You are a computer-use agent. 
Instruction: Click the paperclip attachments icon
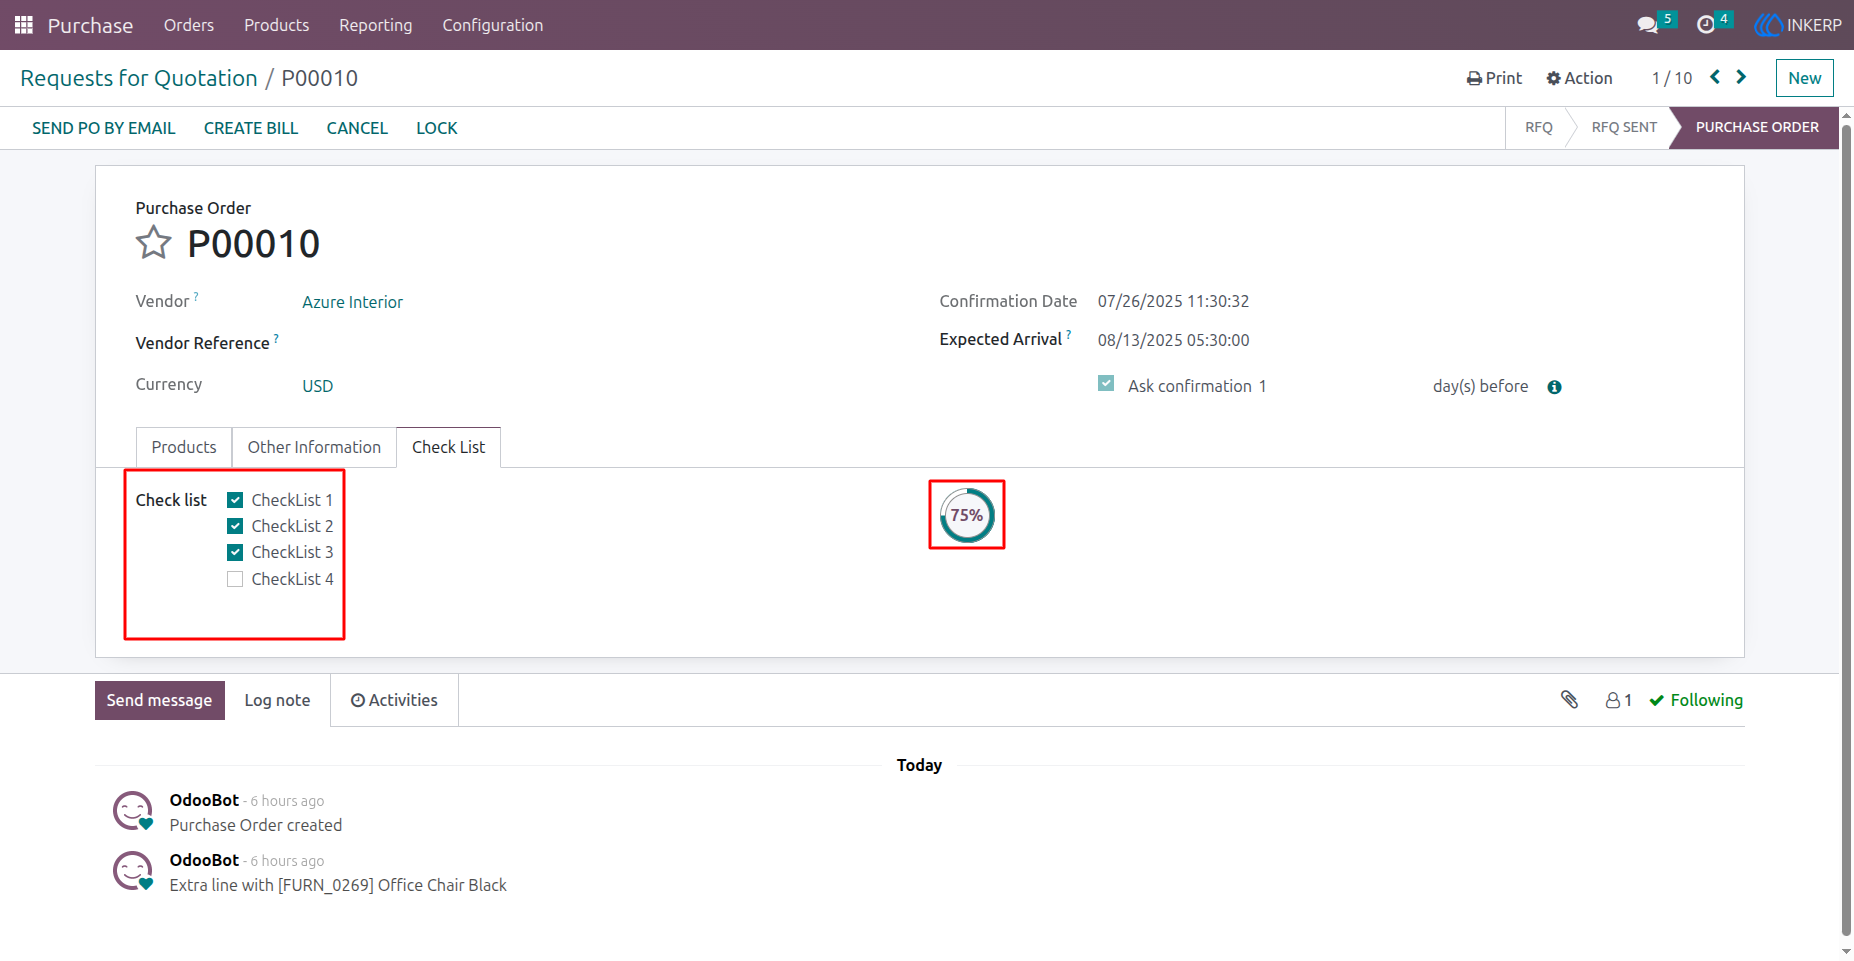pos(1569,700)
